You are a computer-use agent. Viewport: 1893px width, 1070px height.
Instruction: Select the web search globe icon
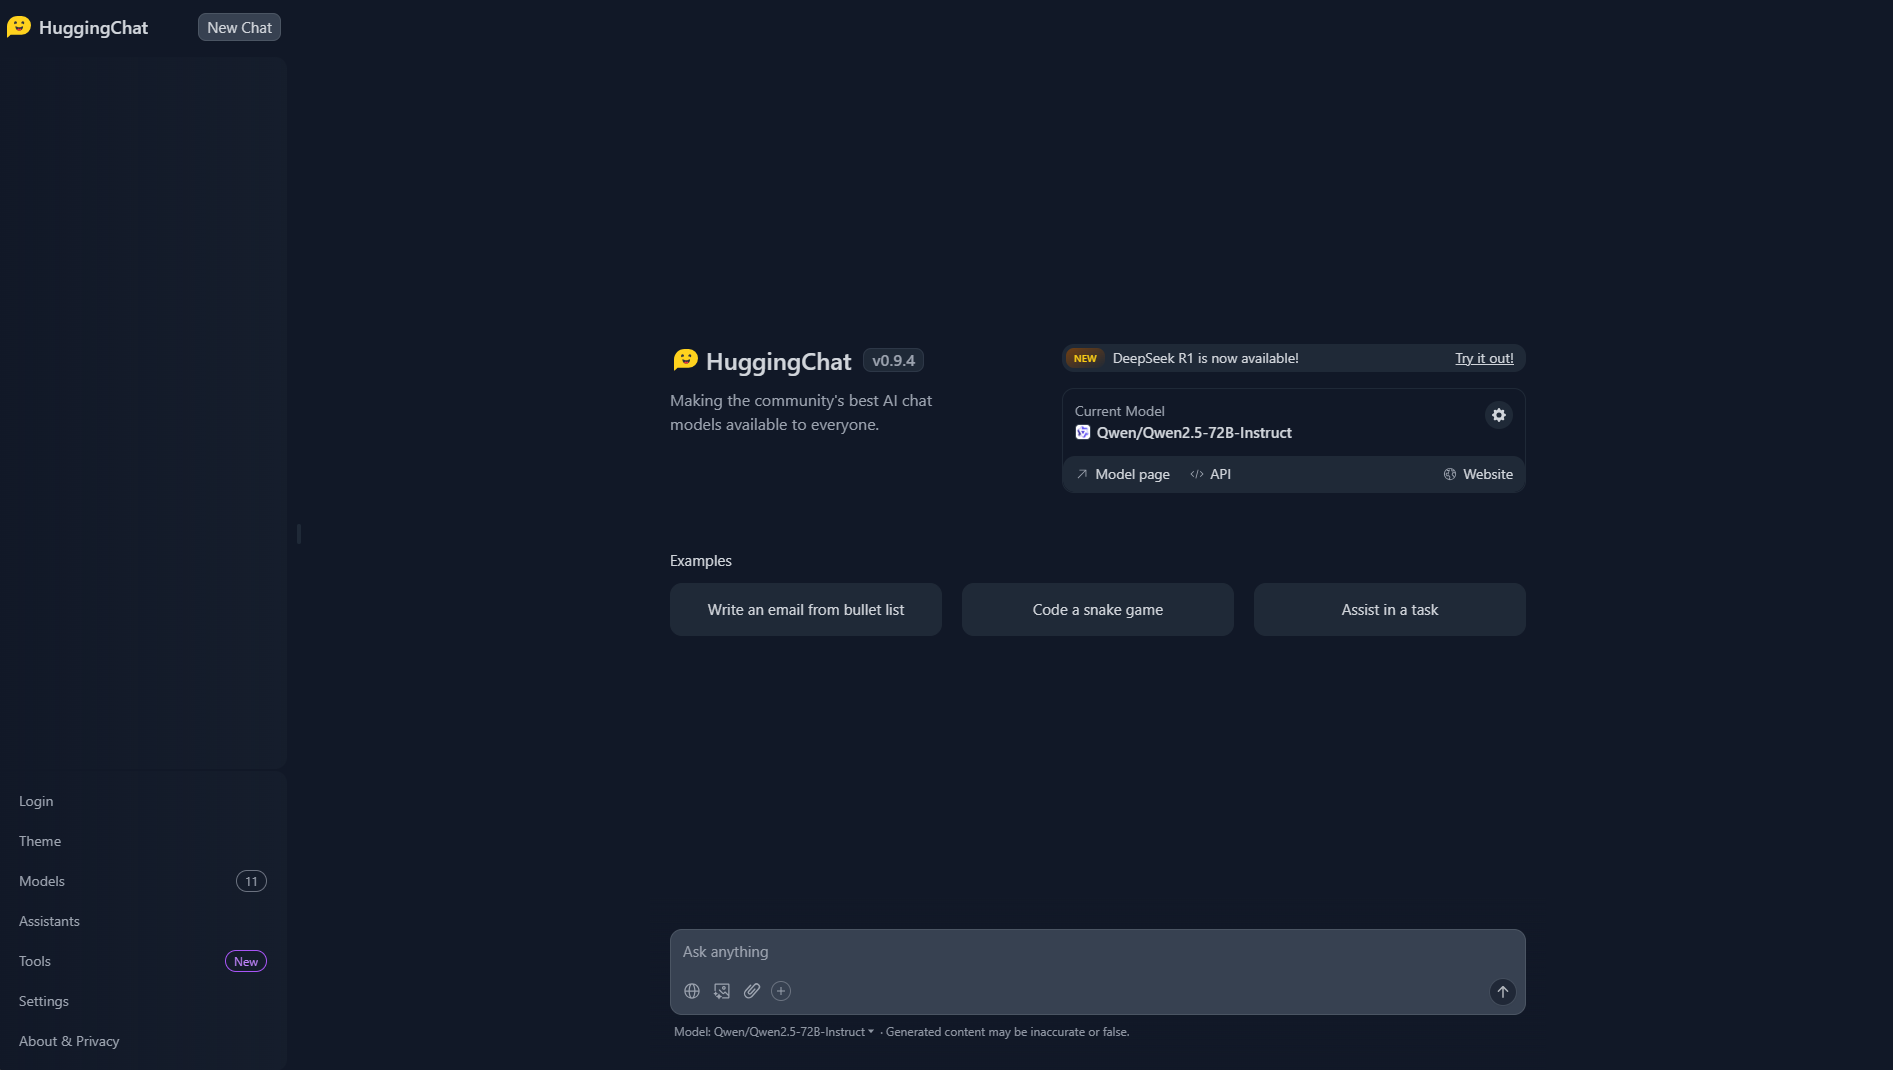coord(691,991)
